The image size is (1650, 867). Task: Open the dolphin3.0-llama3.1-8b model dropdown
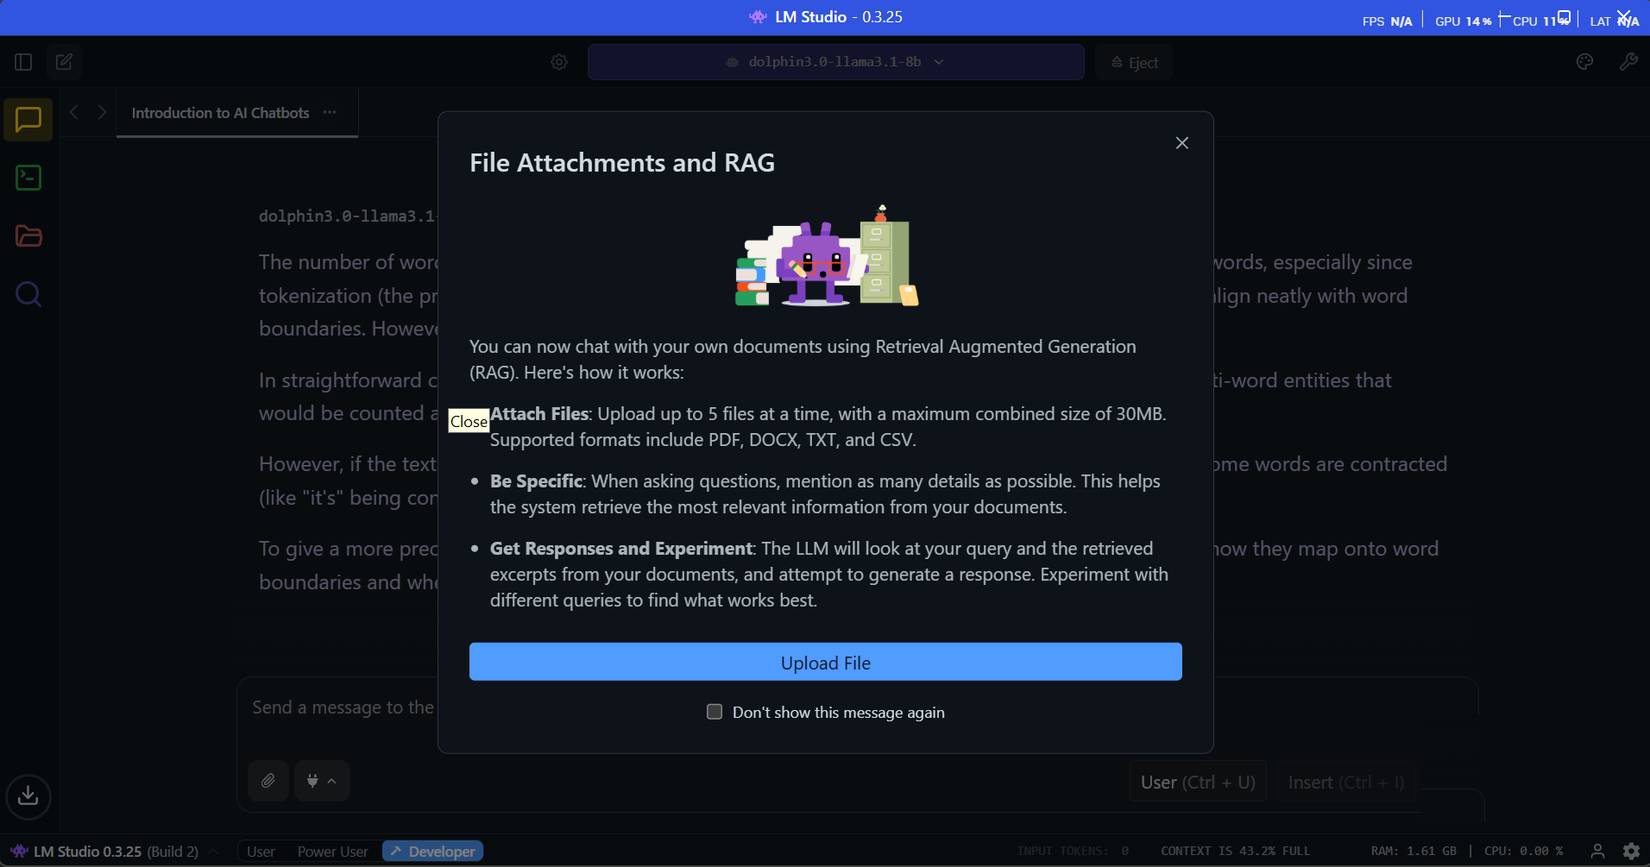[x=836, y=62]
